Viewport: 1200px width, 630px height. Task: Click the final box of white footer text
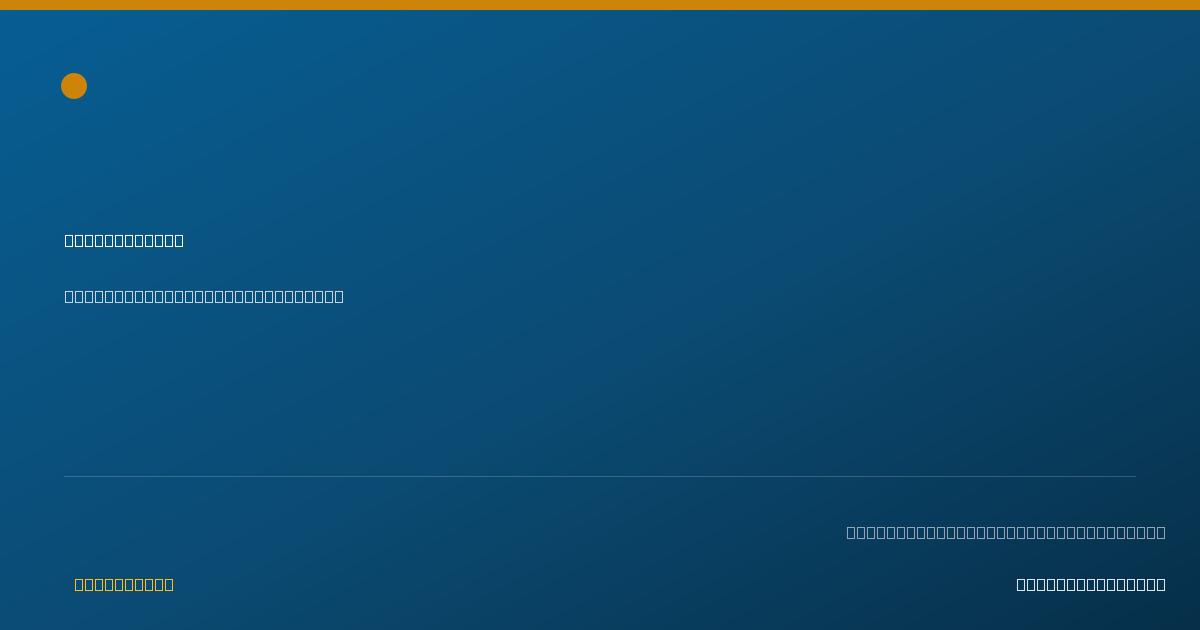(x=1161, y=584)
